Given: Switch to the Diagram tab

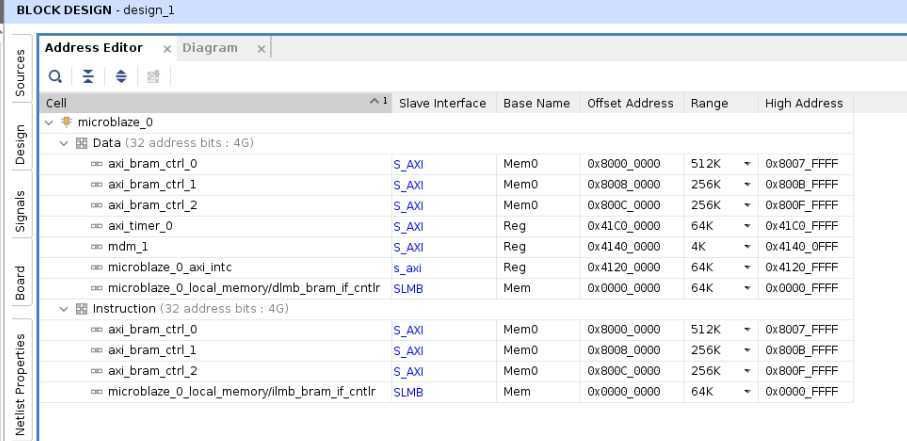Looking at the screenshot, I should [x=210, y=48].
